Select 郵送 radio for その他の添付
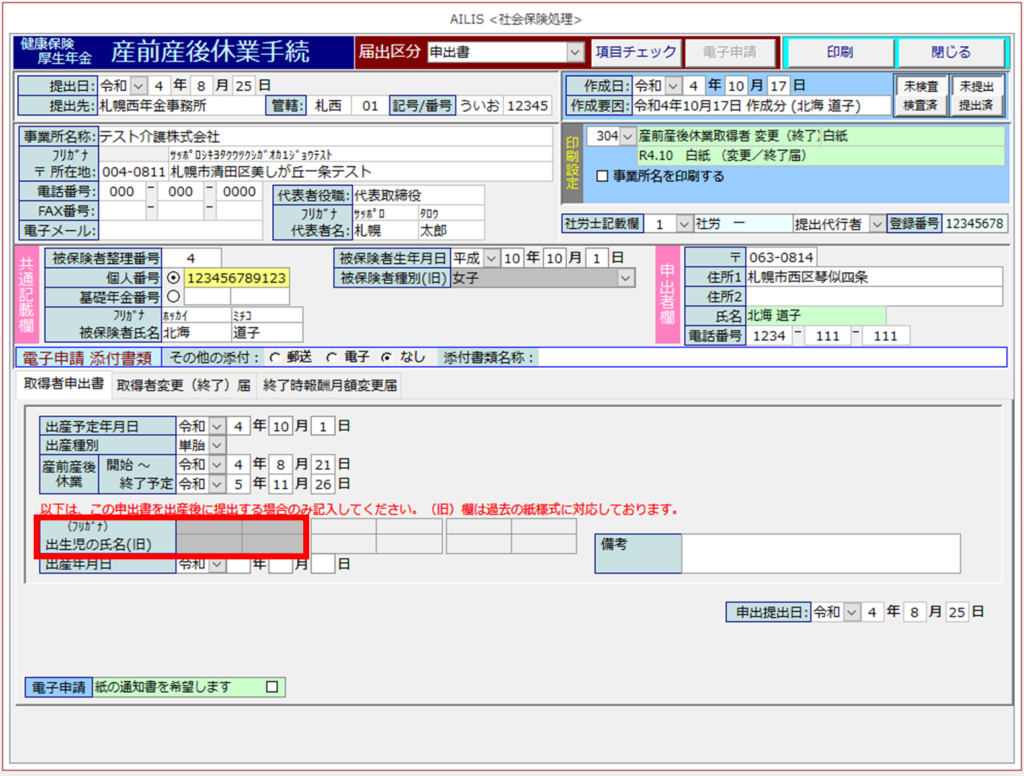This screenshot has width=1024, height=776. pos(273,357)
